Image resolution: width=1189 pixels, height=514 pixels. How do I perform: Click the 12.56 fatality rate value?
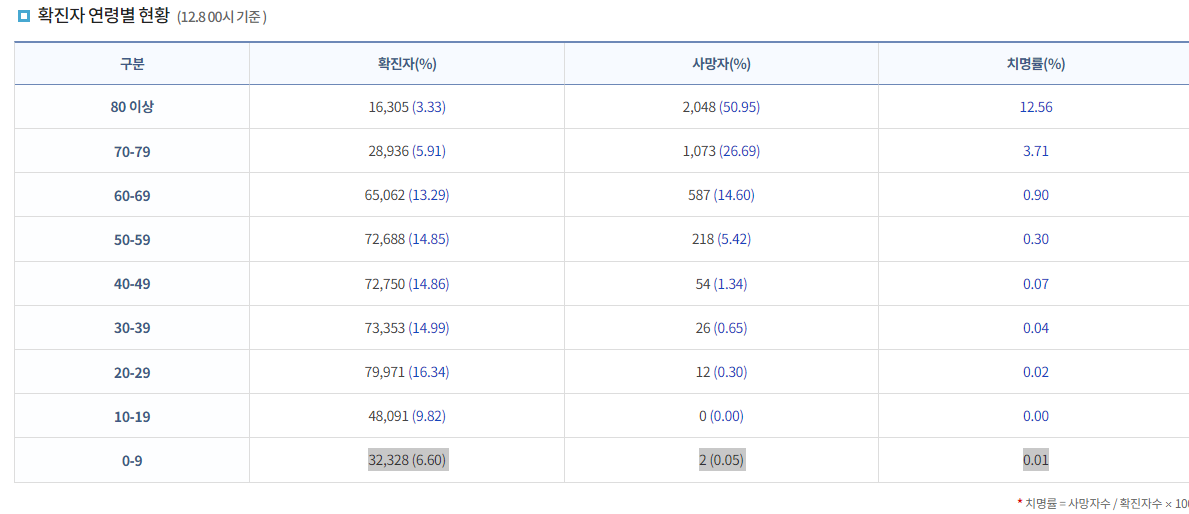coord(1036,107)
